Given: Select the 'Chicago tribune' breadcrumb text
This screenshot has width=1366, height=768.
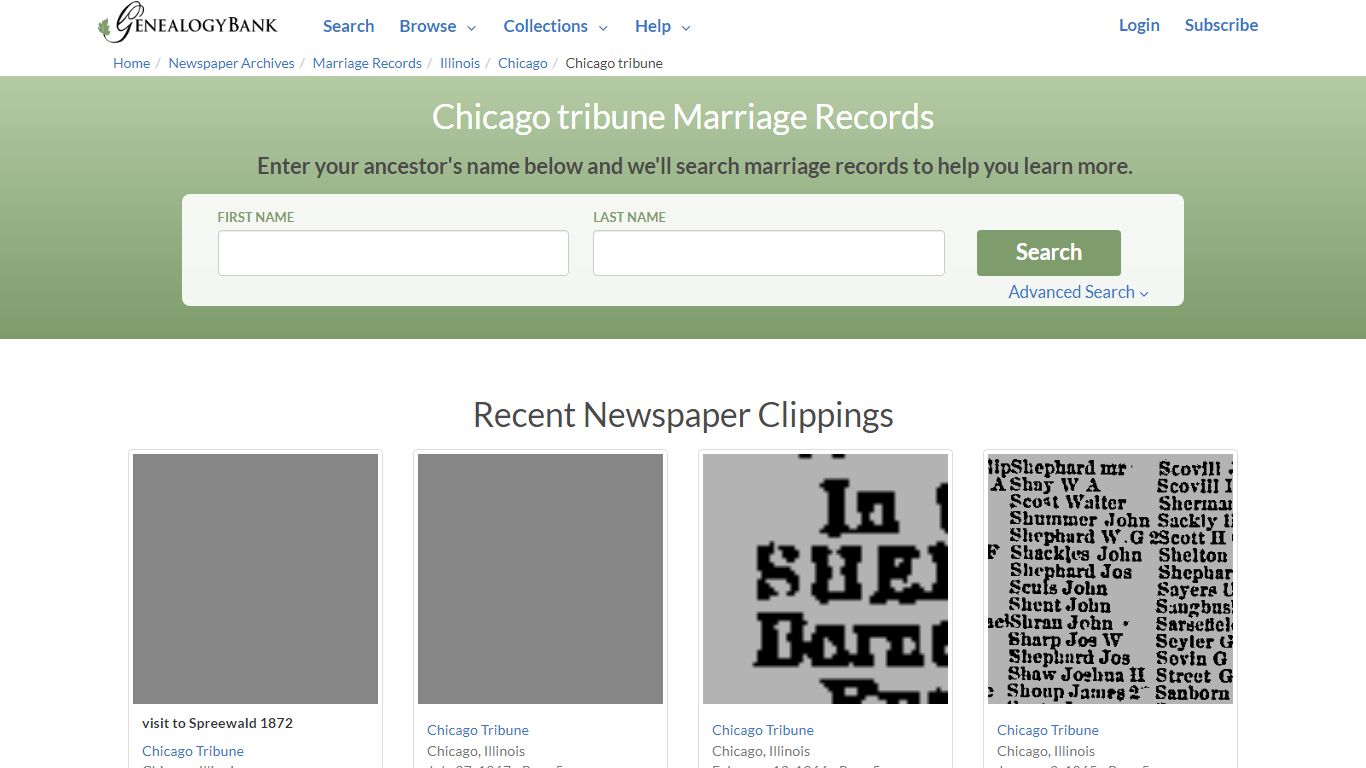Looking at the screenshot, I should pos(614,63).
